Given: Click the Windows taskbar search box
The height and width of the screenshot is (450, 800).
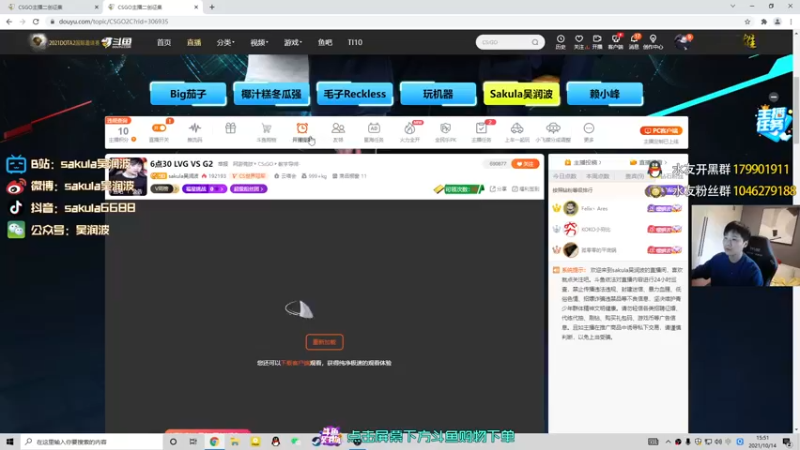Looking at the screenshot, I should (92, 441).
